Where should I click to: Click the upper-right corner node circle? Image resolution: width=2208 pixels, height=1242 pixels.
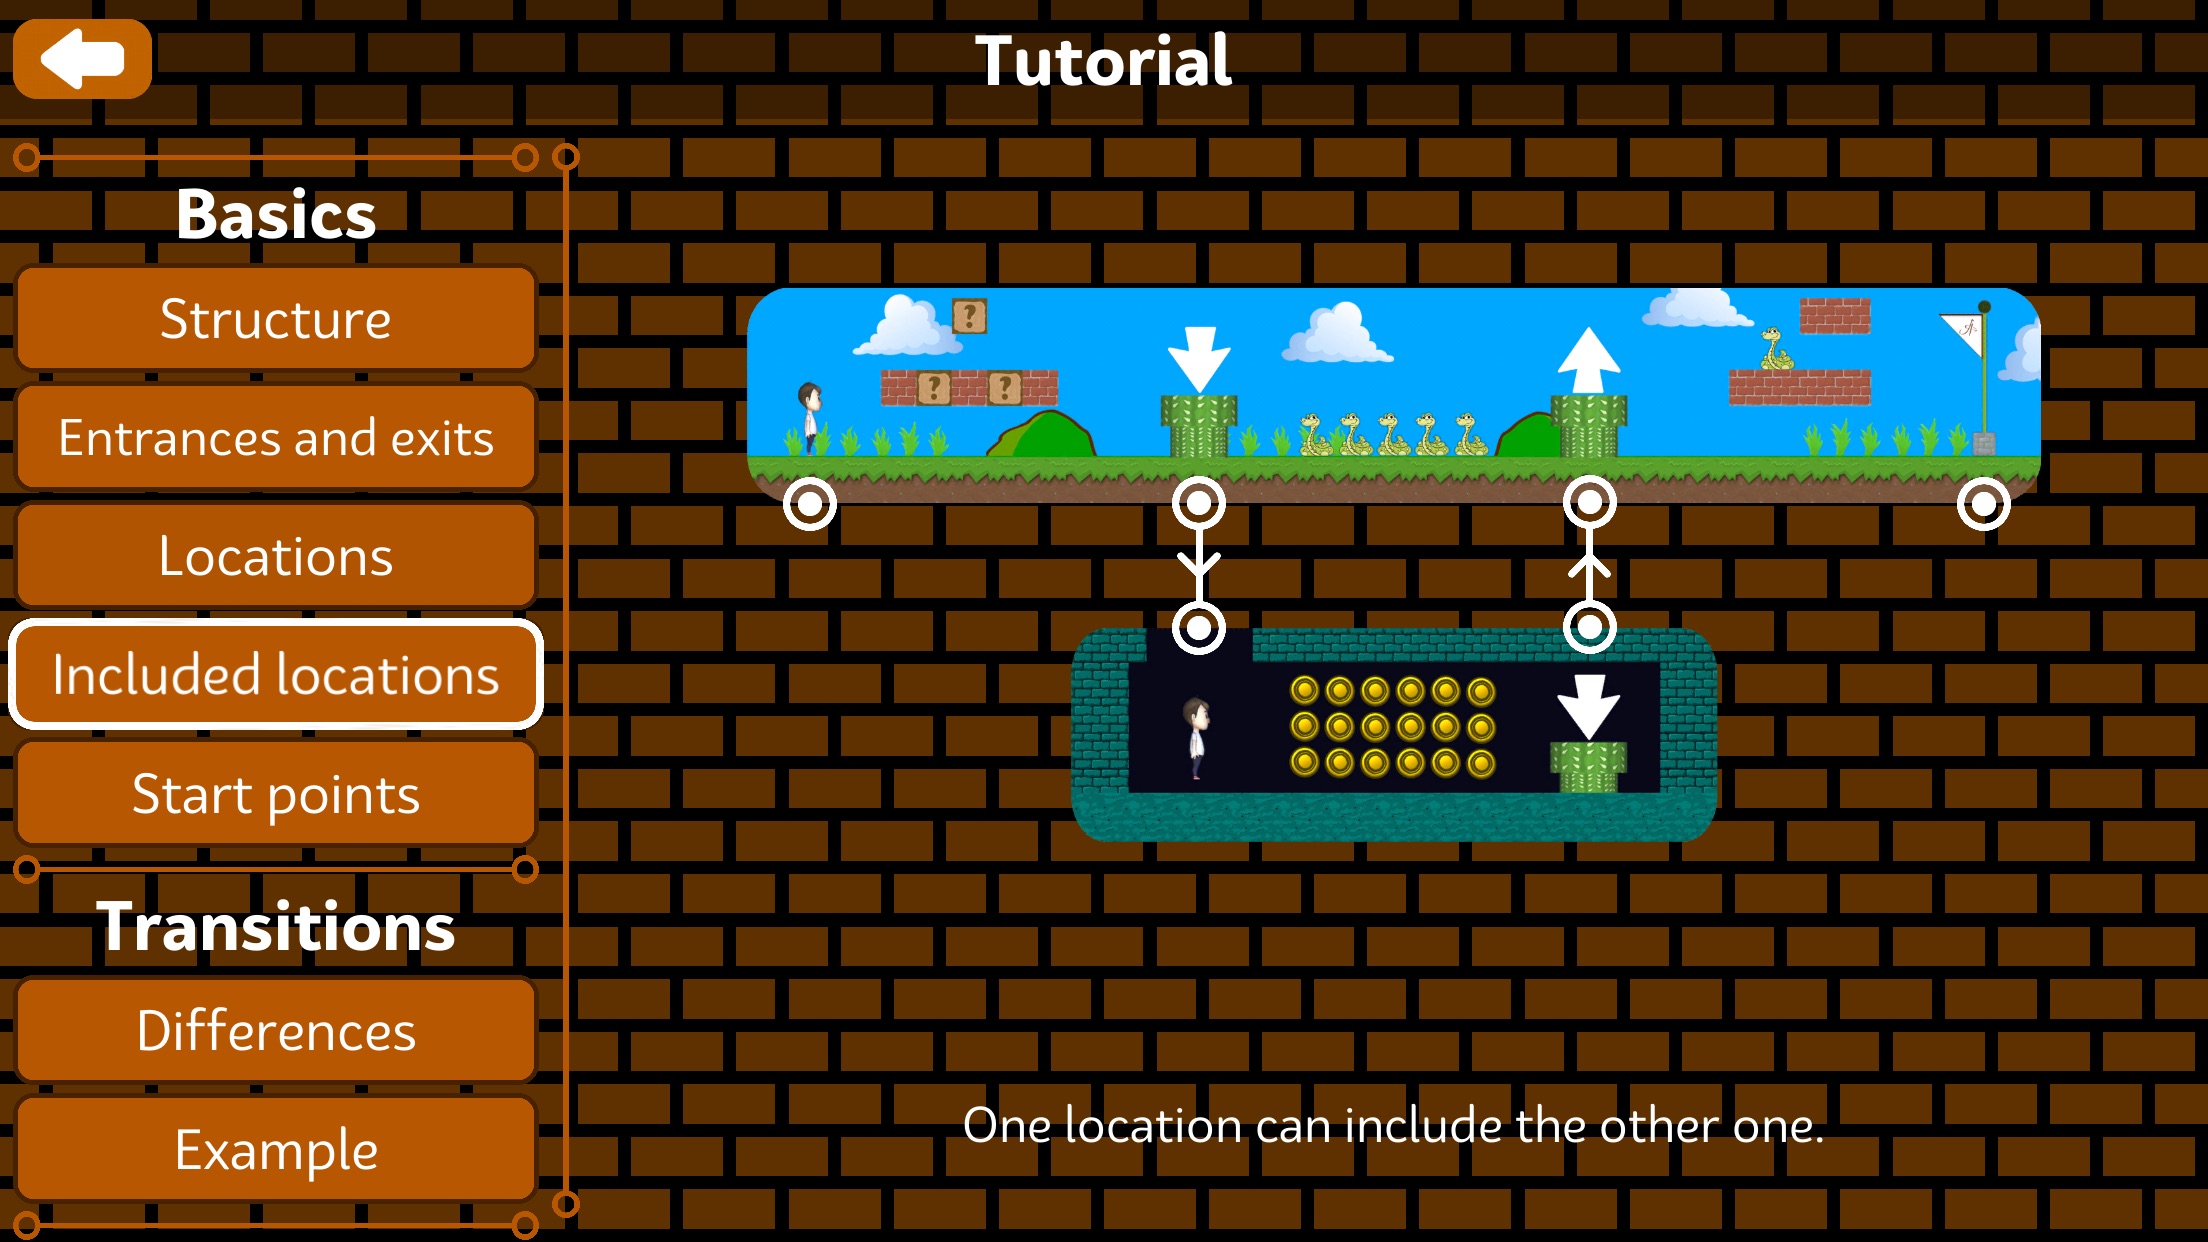point(1981,503)
